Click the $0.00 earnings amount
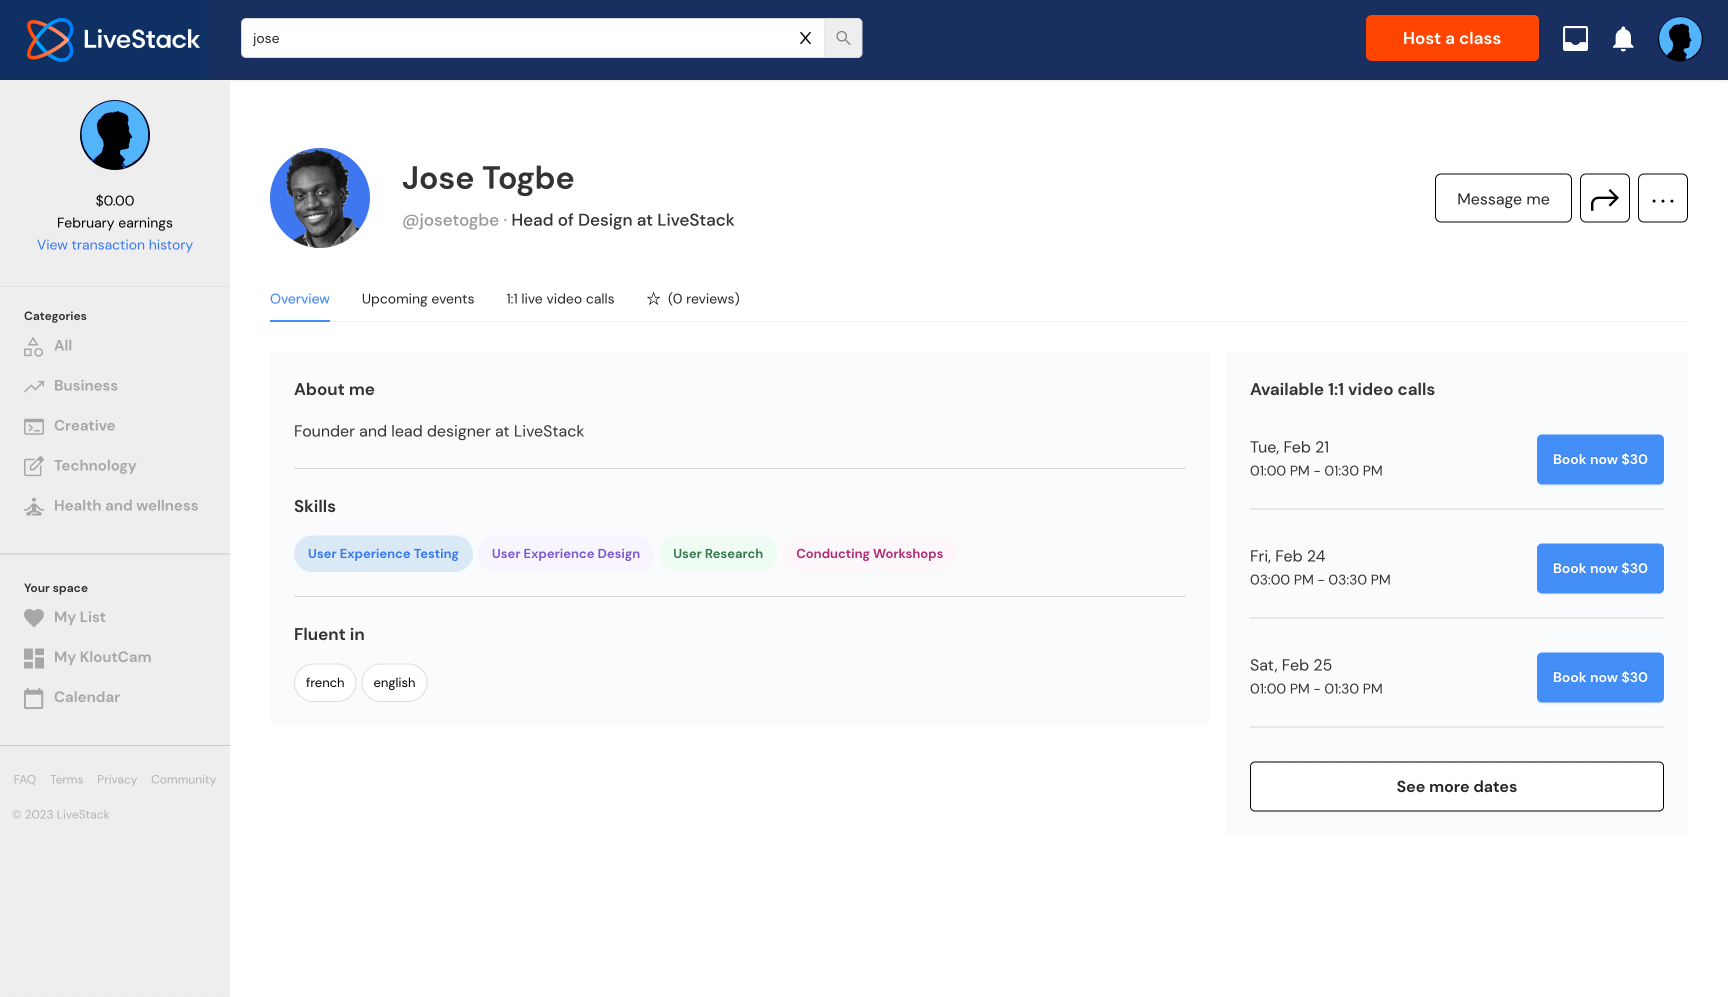The height and width of the screenshot is (997, 1728). click(x=115, y=201)
